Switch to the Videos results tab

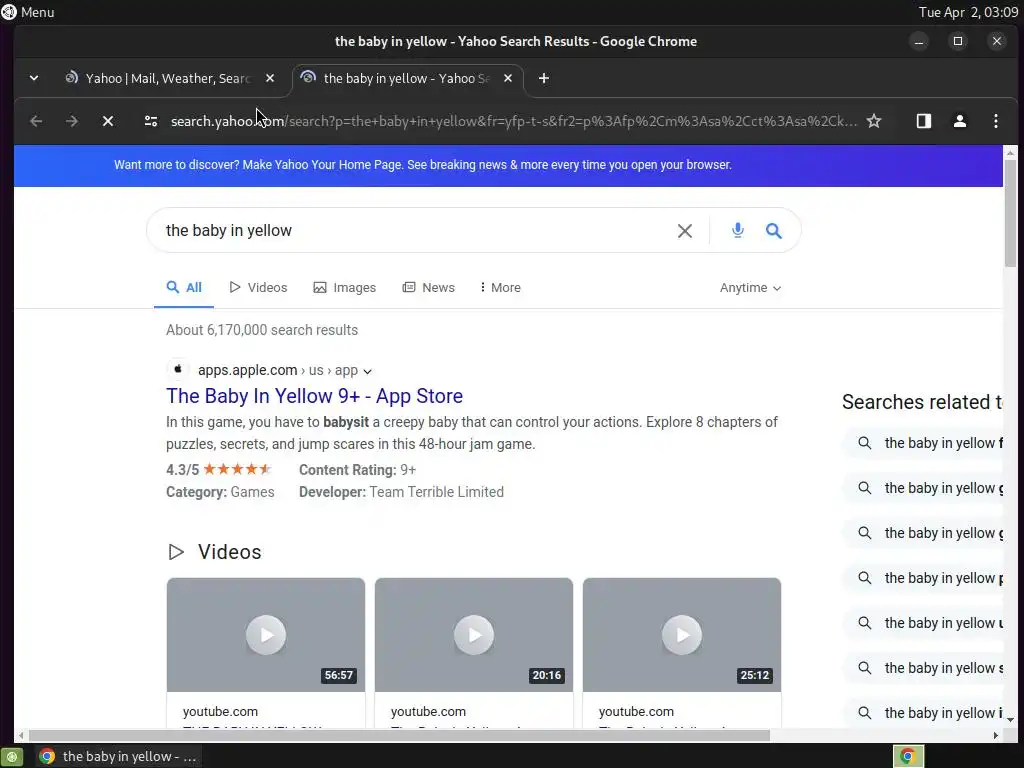pyautogui.click(x=259, y=287)
